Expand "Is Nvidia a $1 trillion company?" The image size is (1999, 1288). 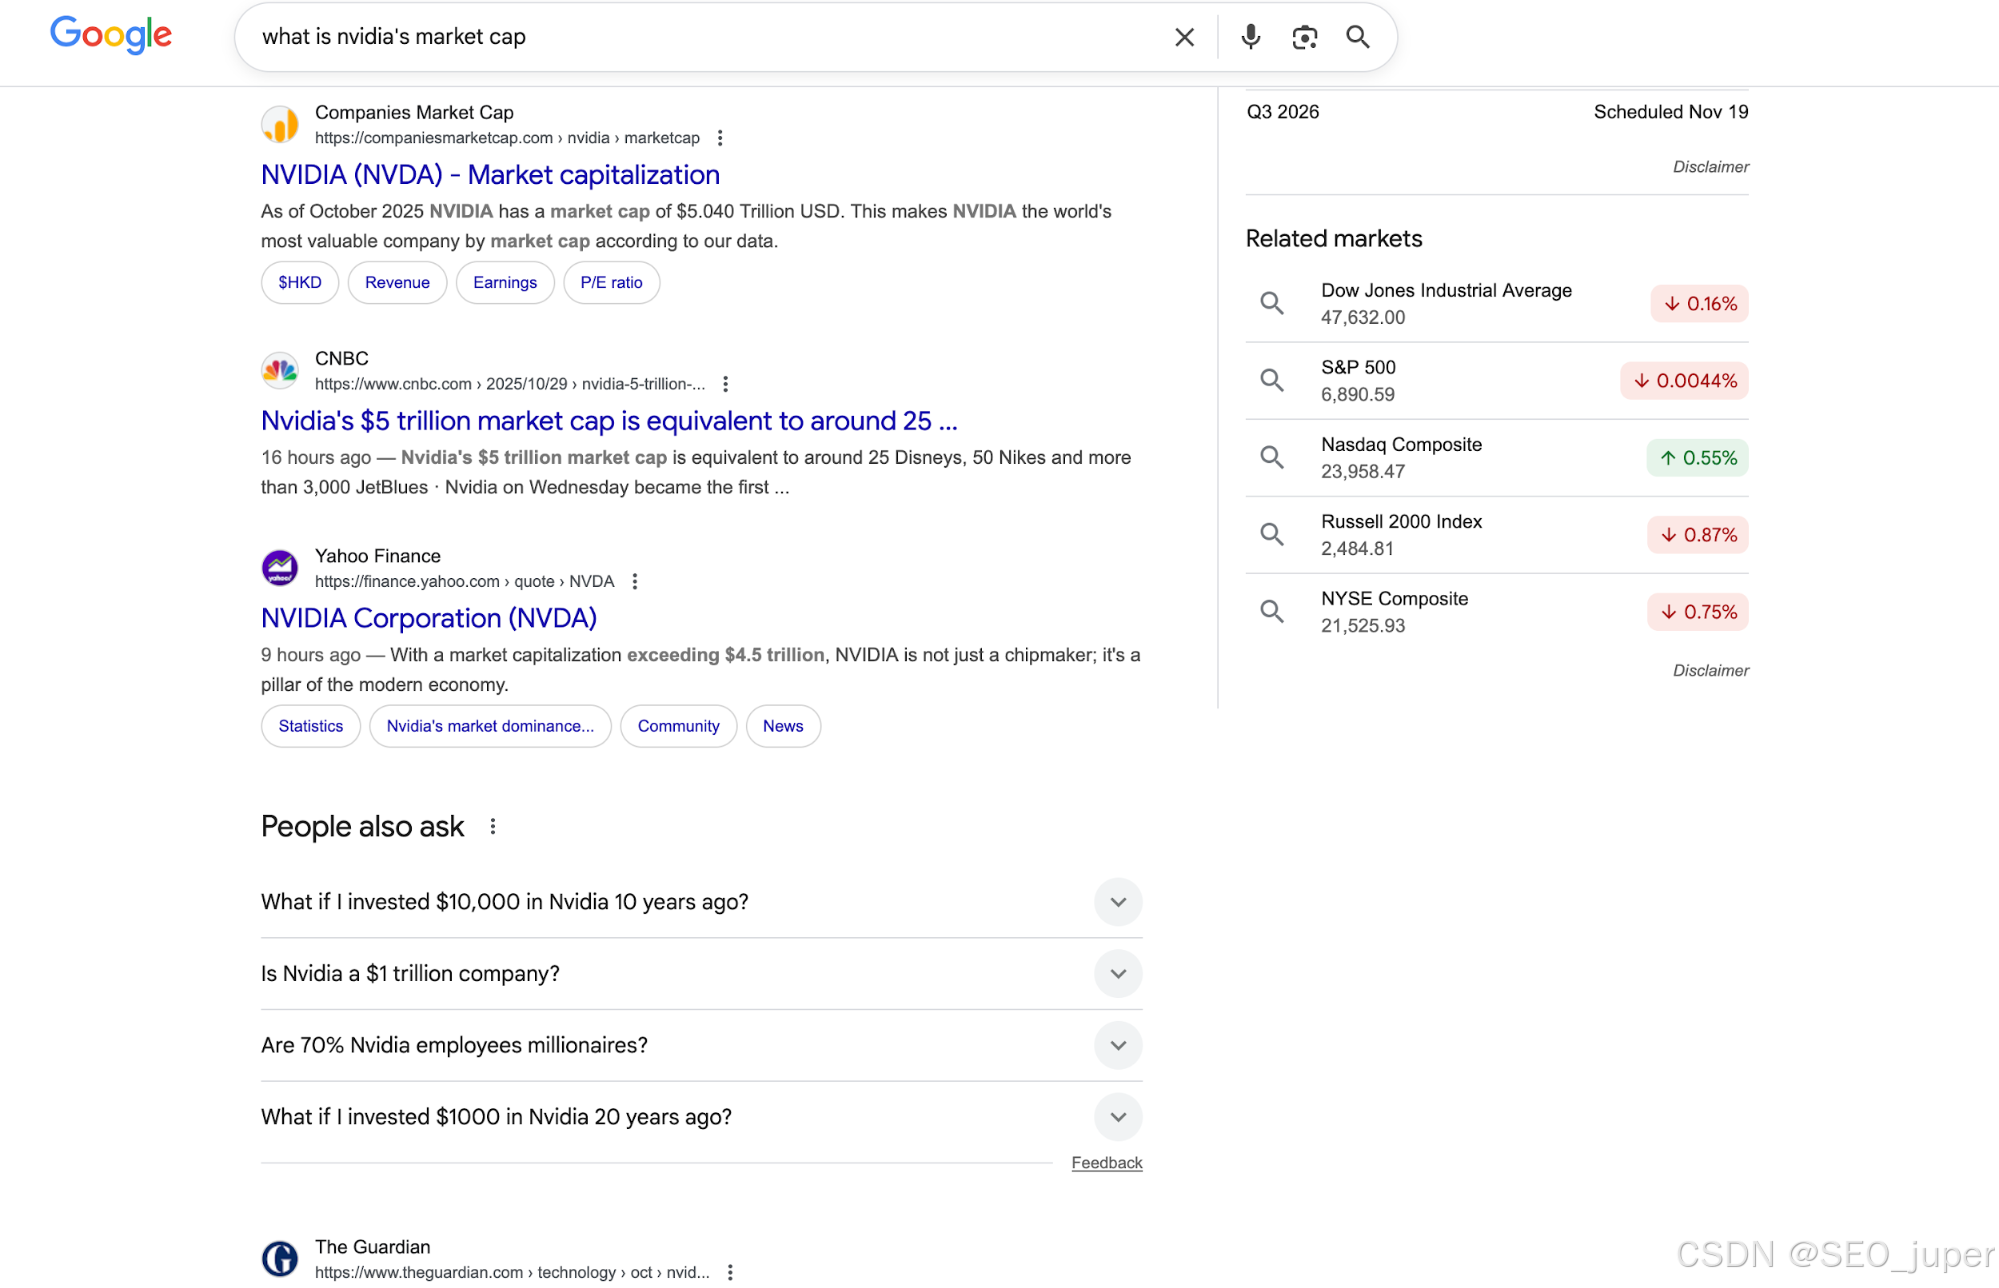1118,974
